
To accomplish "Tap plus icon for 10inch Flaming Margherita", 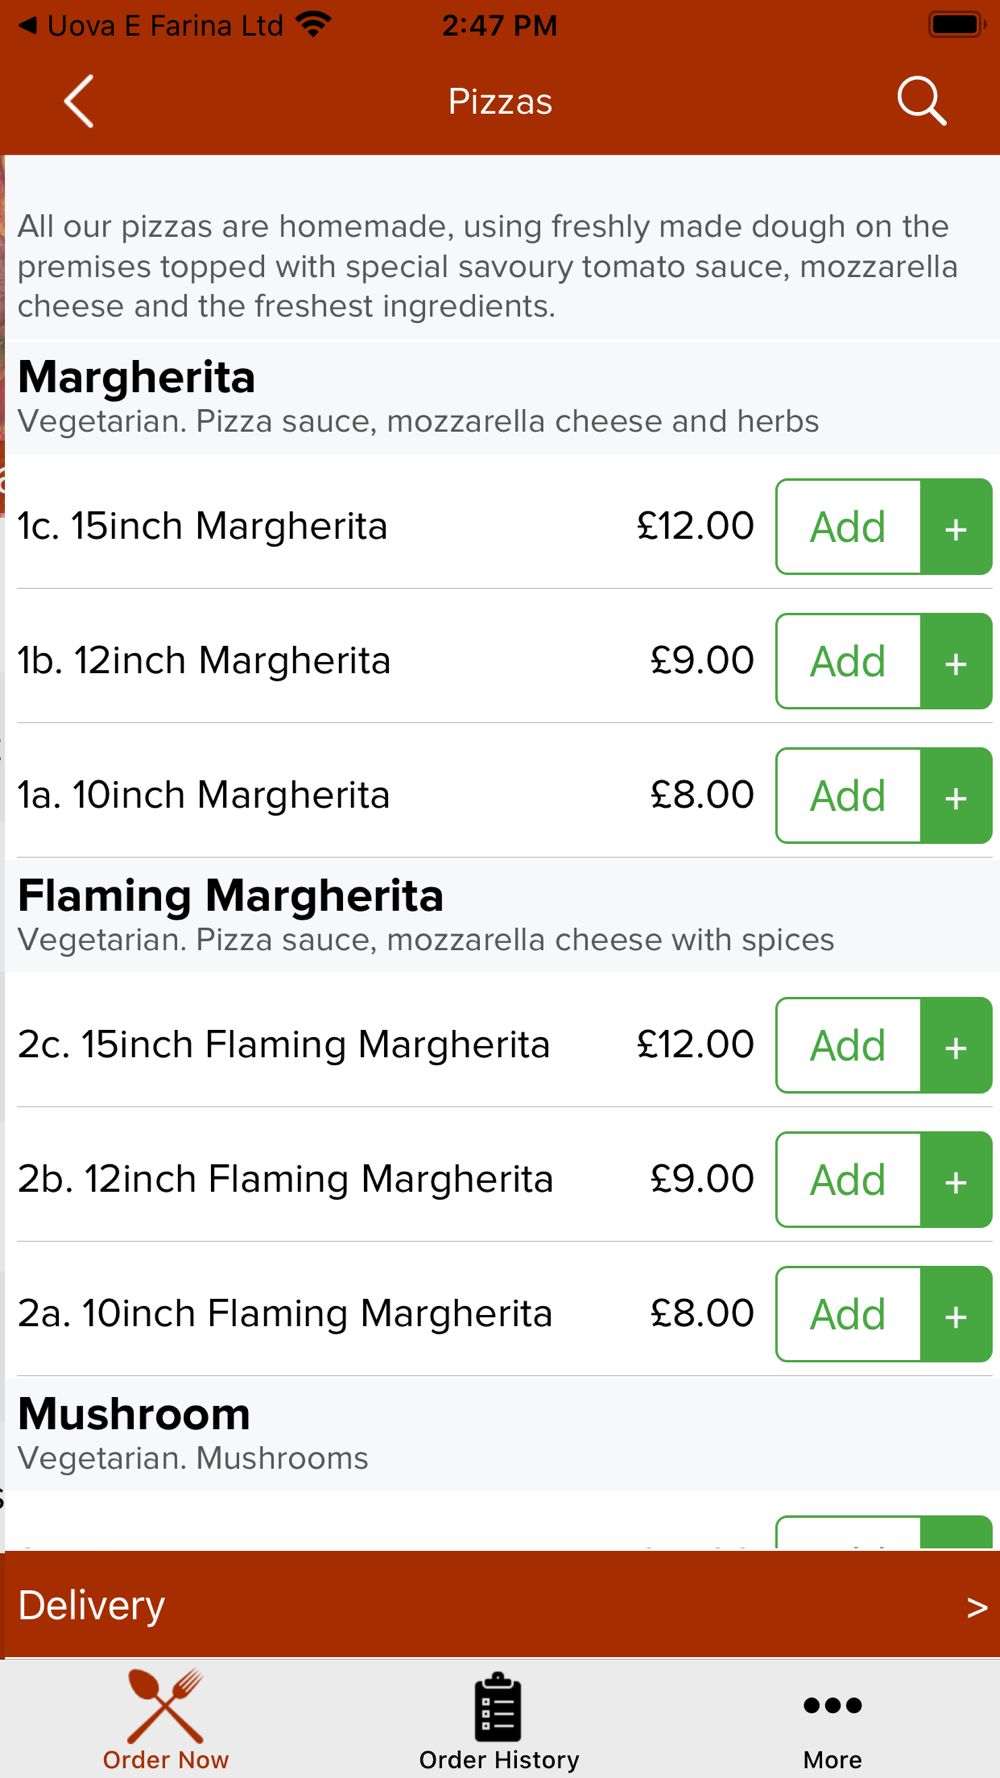I will pos(956,1314).
